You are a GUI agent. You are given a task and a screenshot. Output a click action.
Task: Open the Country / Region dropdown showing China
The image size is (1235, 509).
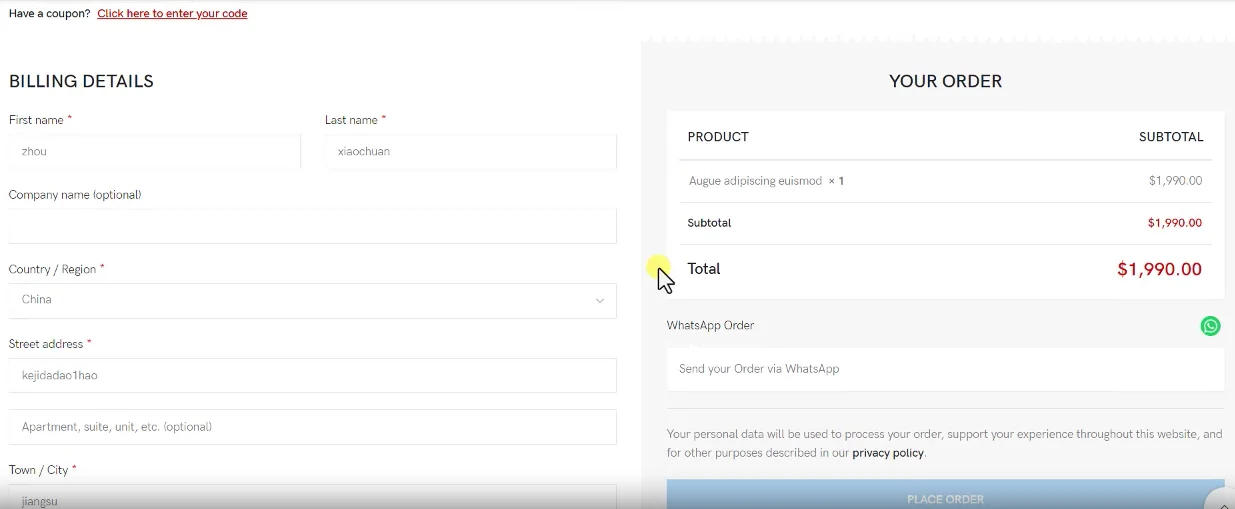tap(312, 301)
